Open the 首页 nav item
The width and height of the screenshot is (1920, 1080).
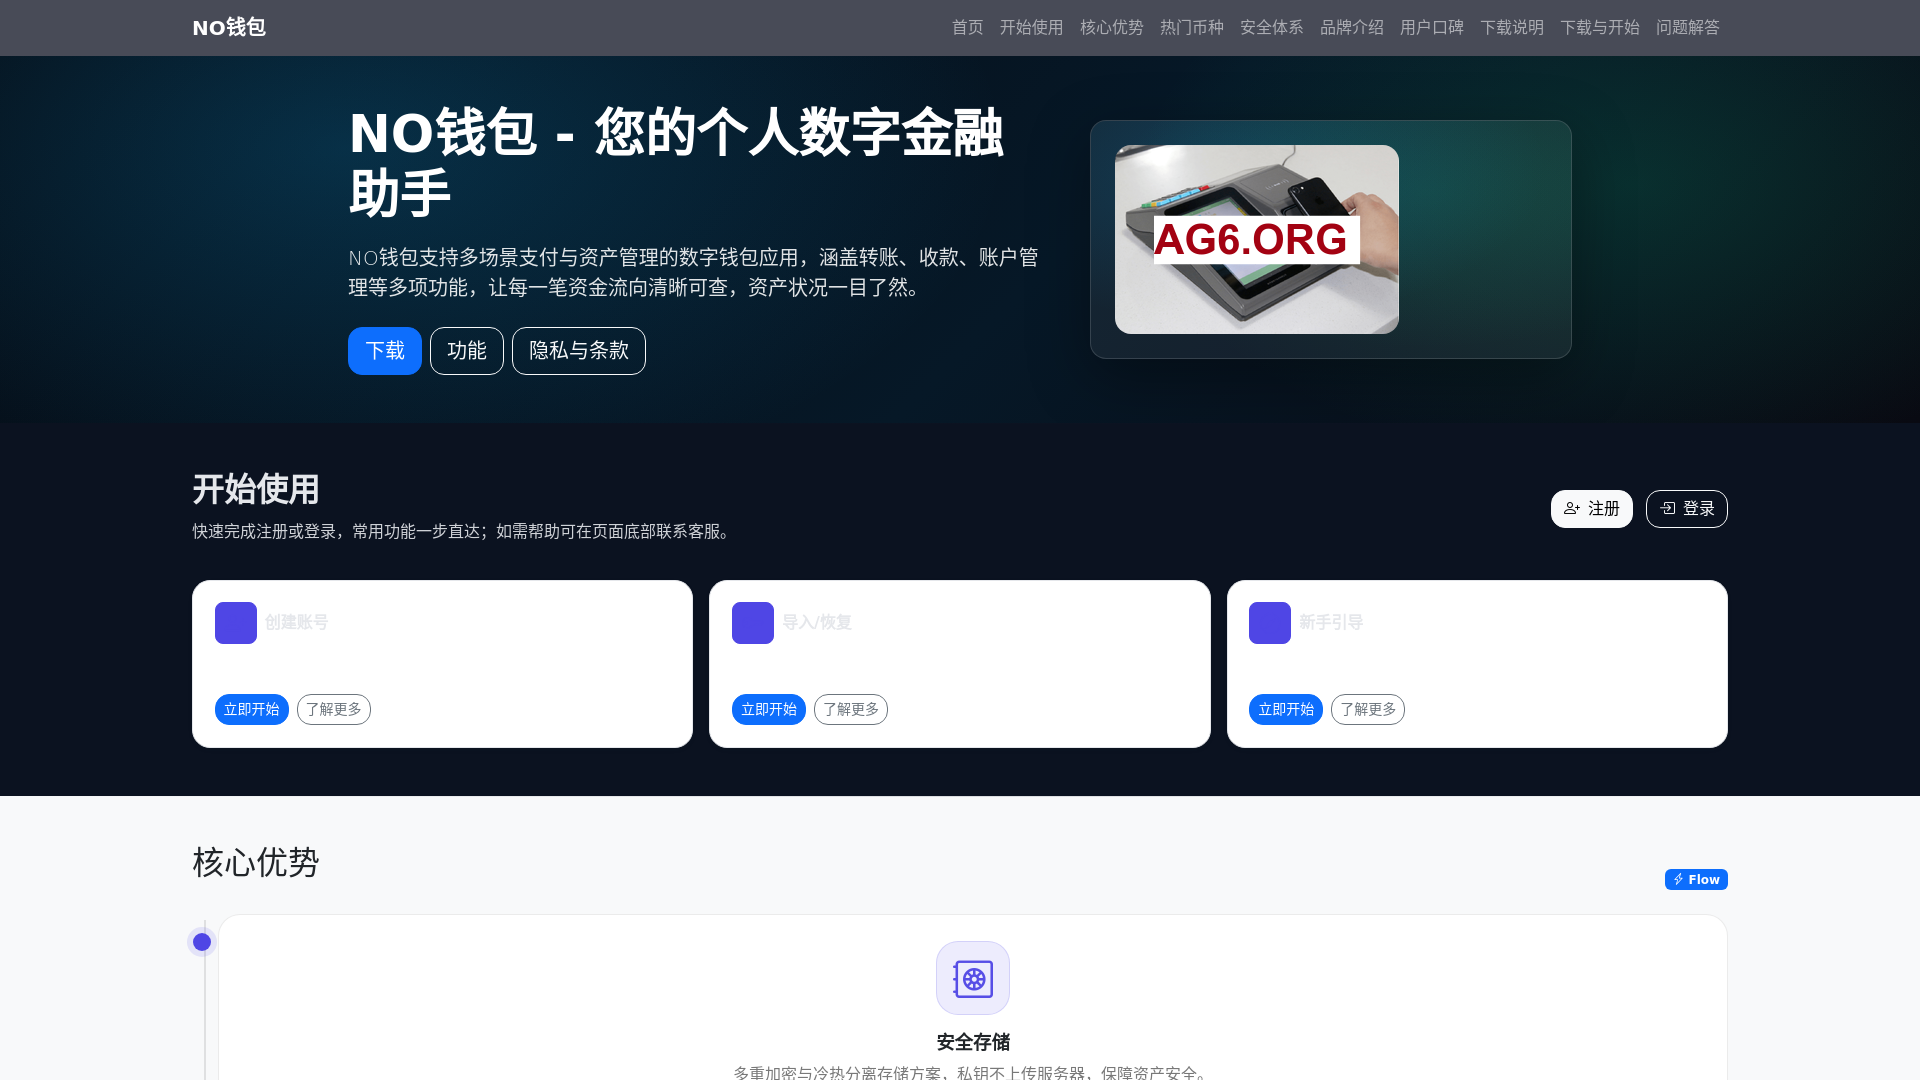pyautogui.click(x=967, y=28)
